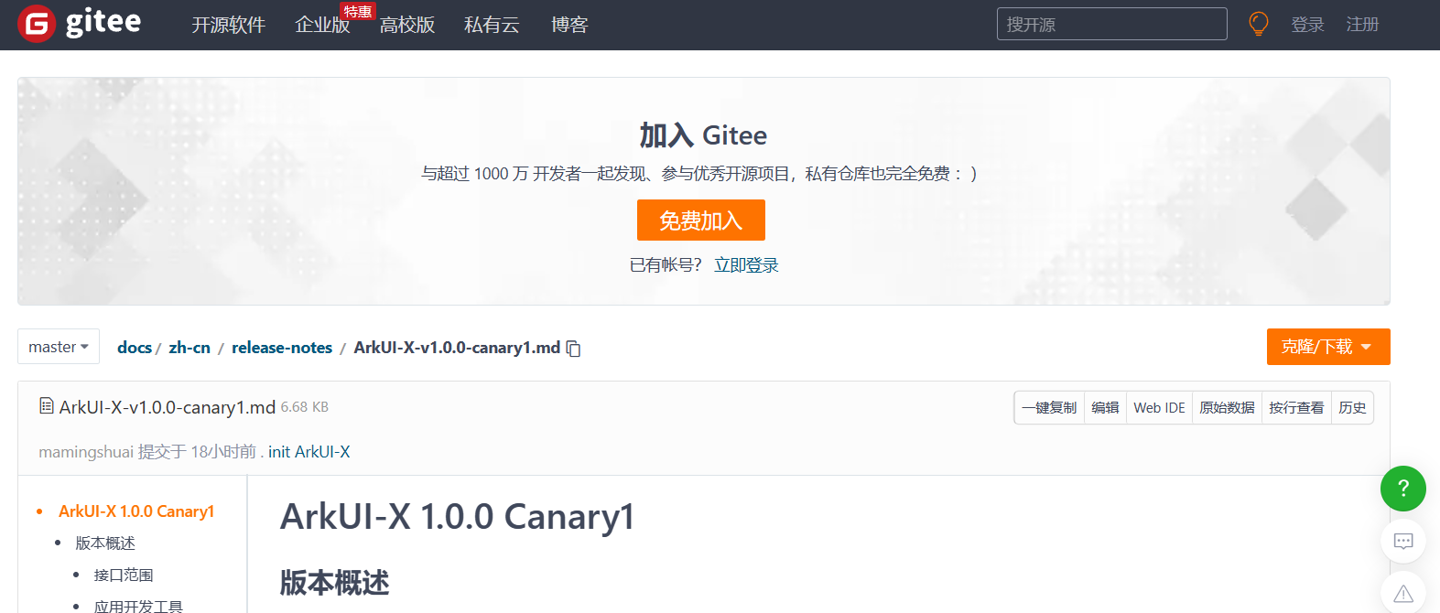Click the 注册 link in header
Screen dimensions: 1440x613
point(1362,25)
